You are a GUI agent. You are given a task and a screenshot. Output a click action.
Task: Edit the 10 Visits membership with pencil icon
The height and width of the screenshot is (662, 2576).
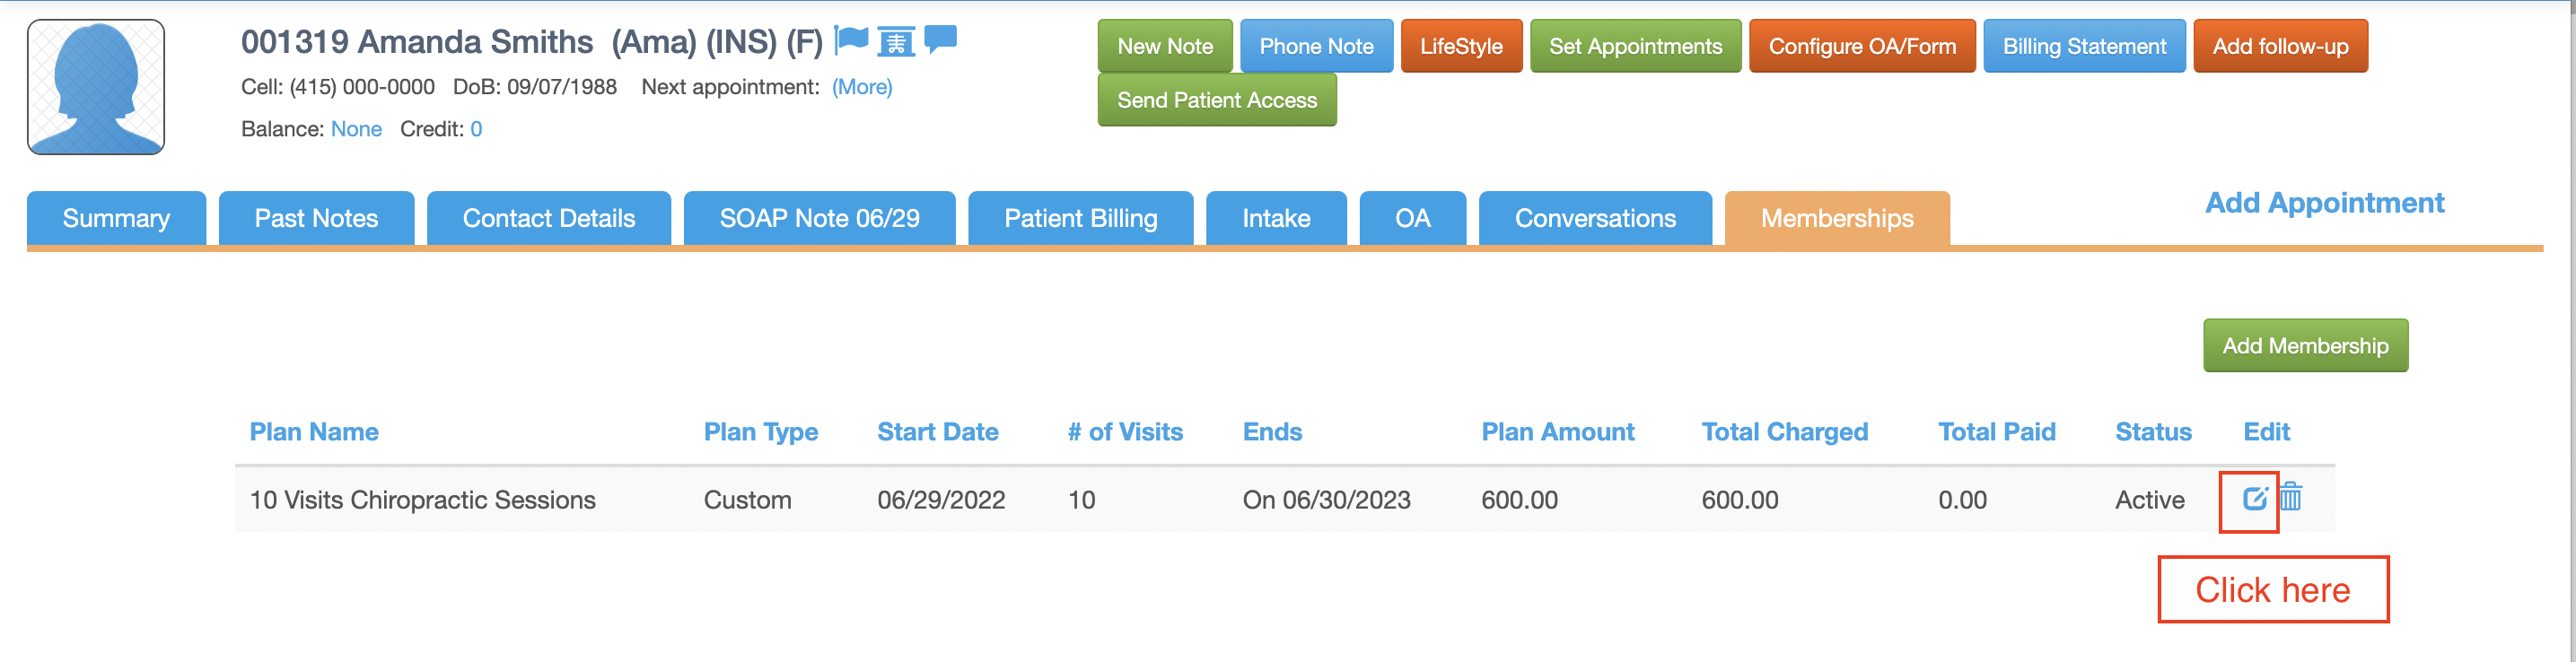2254,498
